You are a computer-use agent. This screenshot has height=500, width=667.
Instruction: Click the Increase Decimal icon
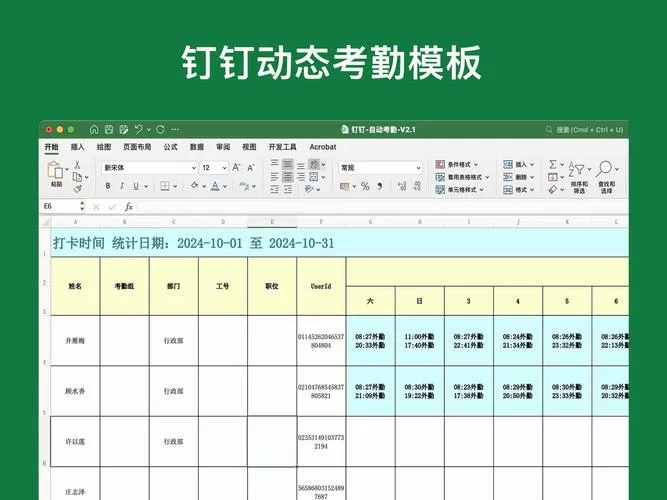[402, 186]
